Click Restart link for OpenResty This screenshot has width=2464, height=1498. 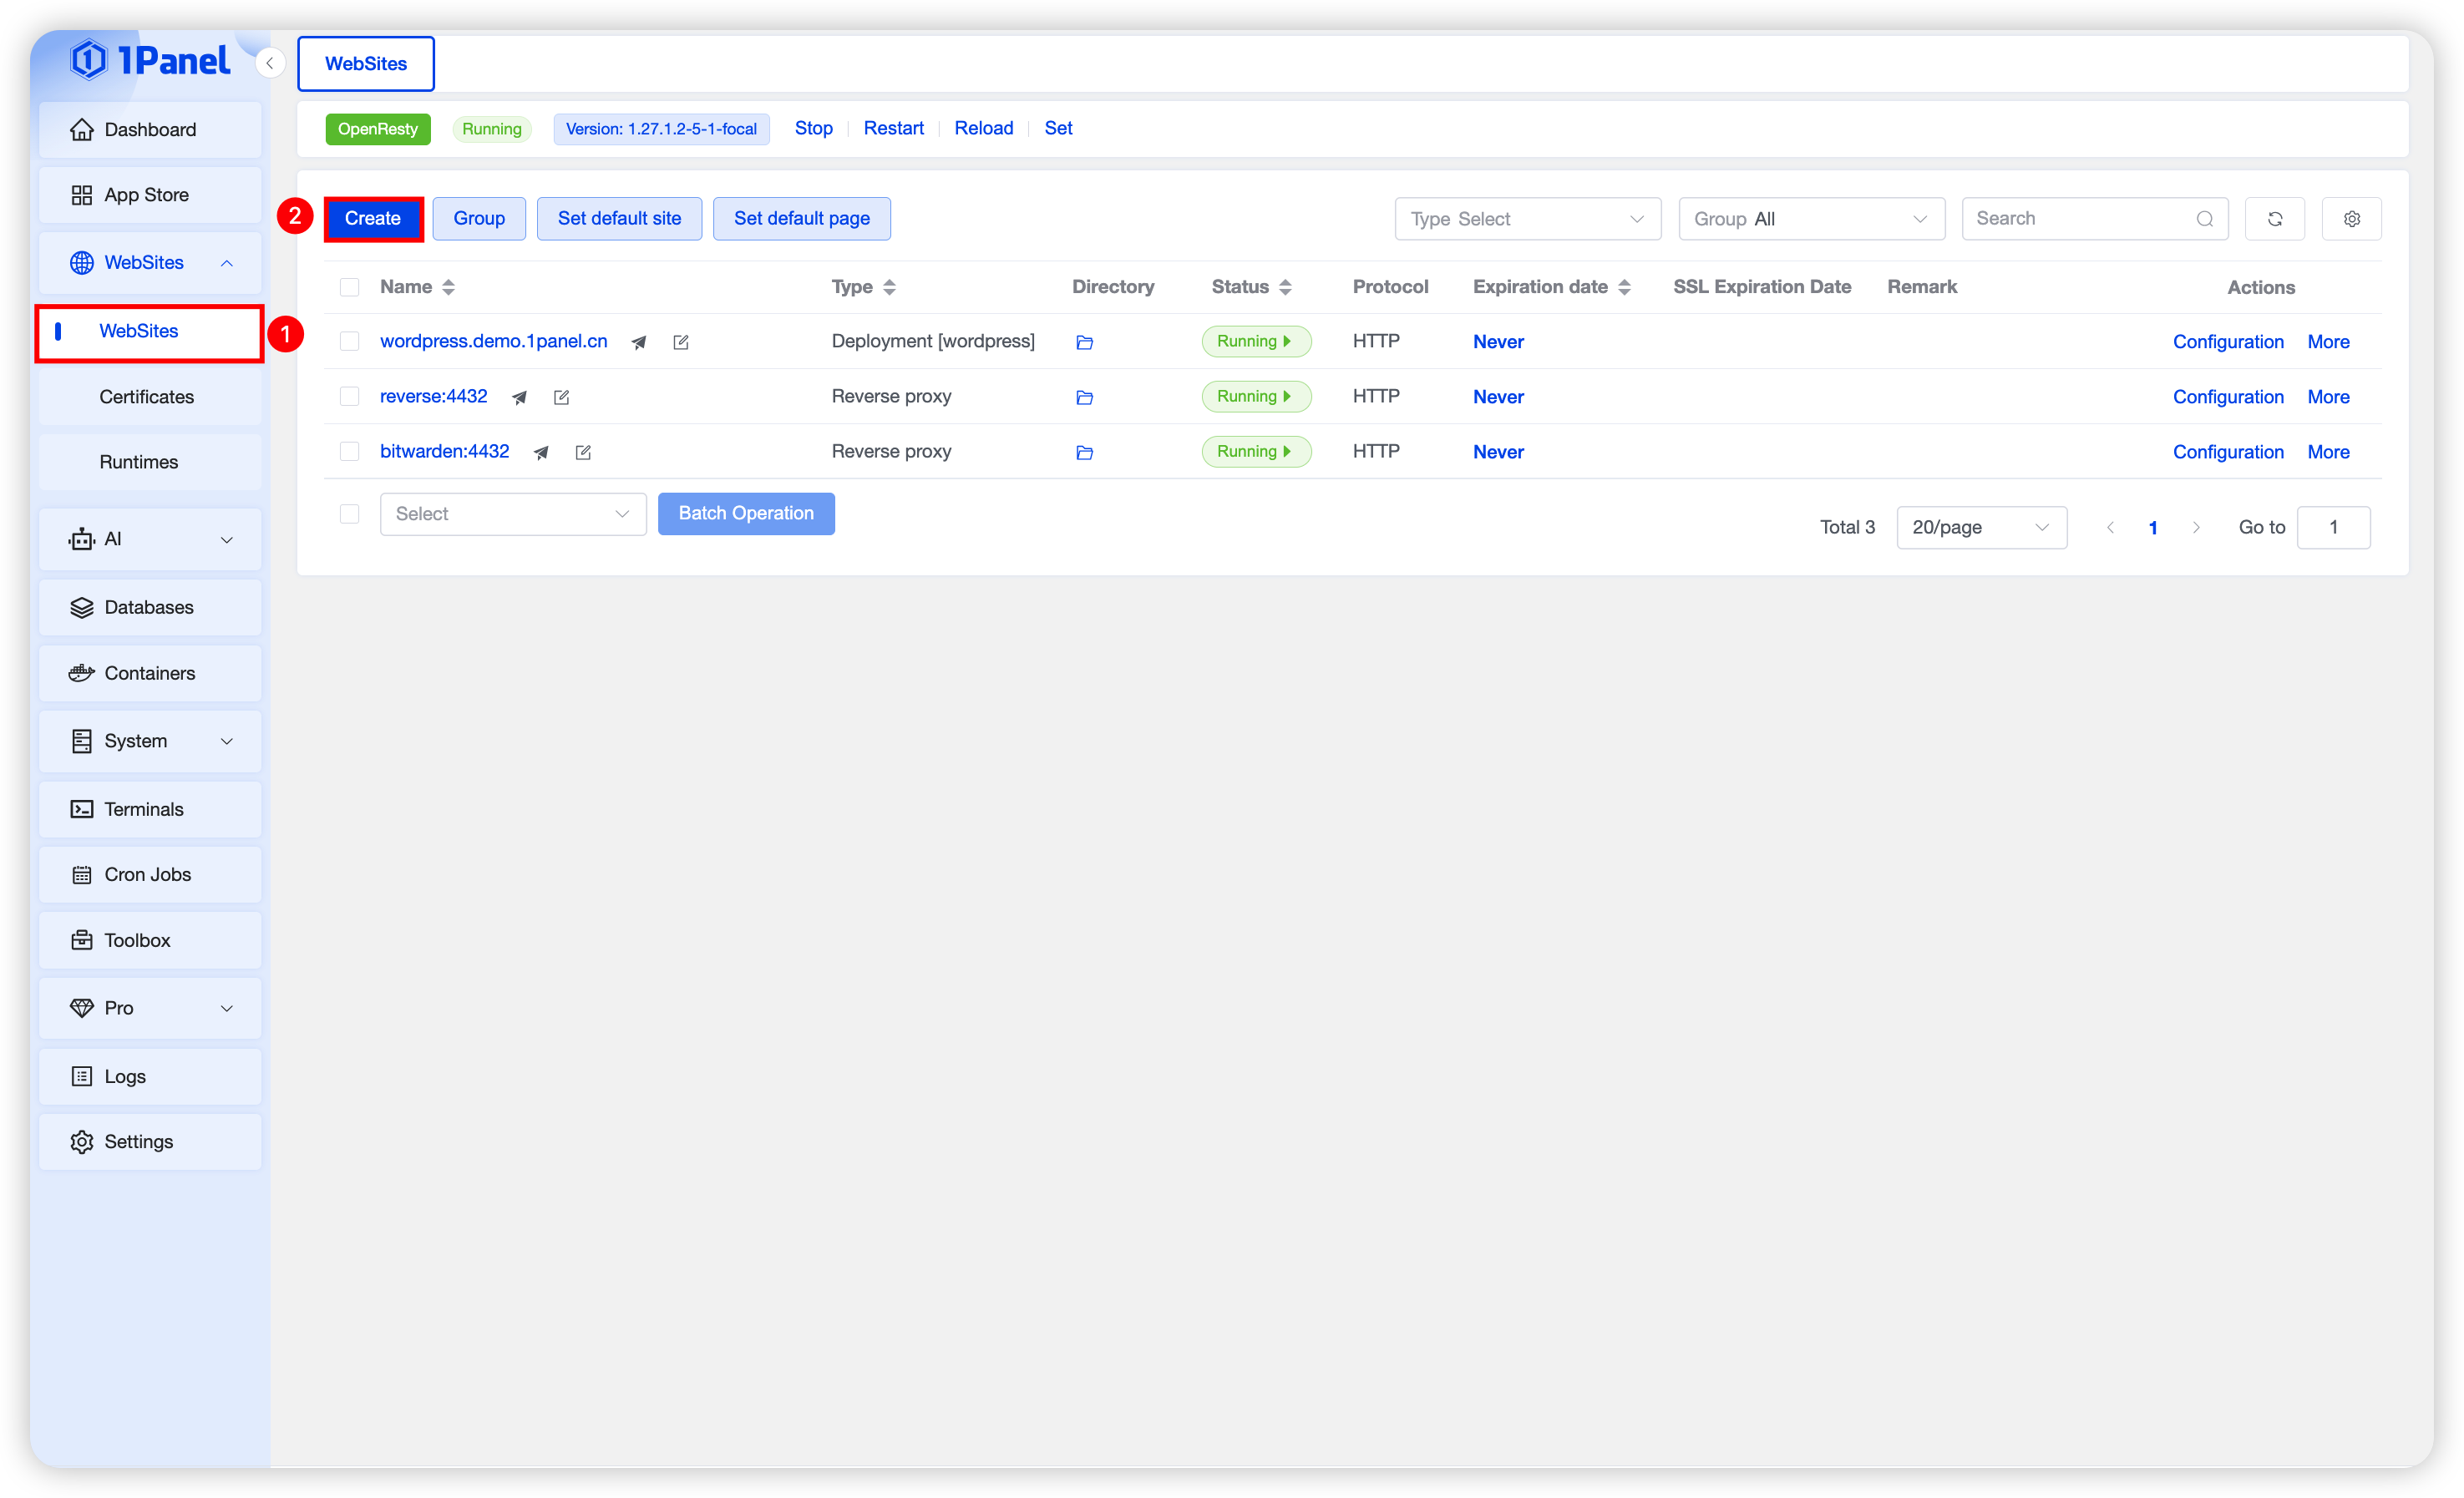pyautogui.click(x=893, y=128)
